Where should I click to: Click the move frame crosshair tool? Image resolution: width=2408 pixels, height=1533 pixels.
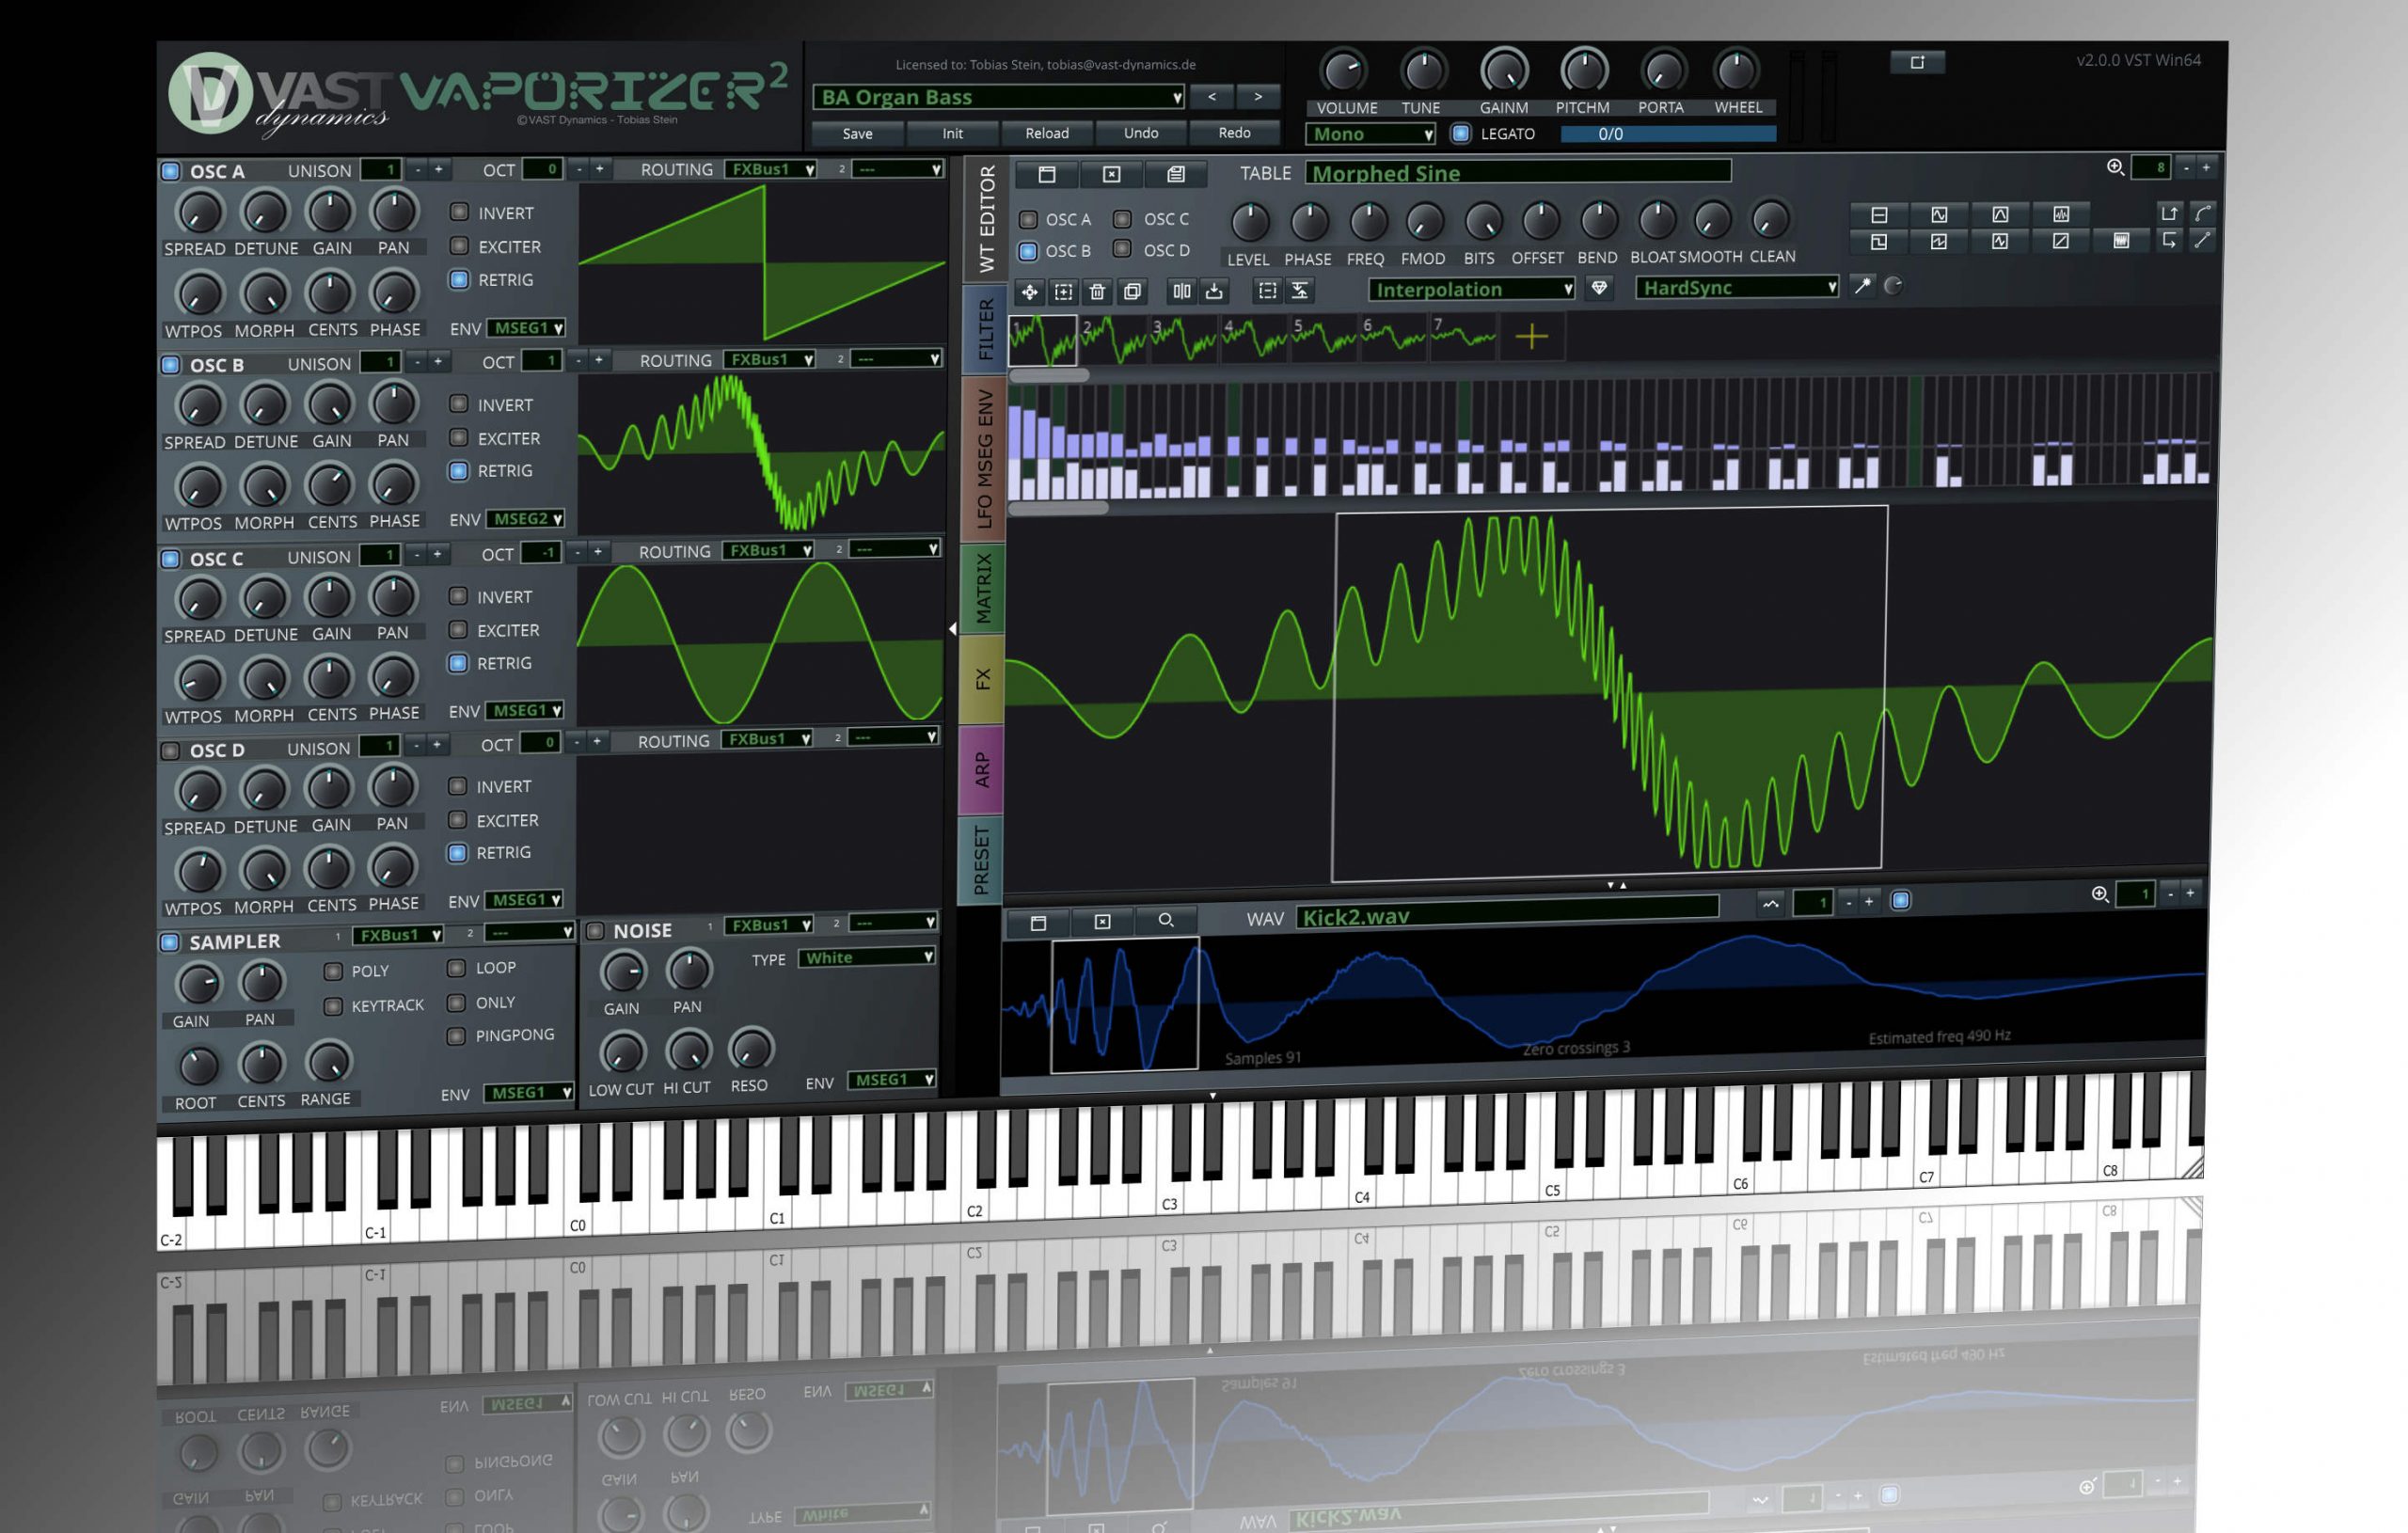[x=1029, y=291]
